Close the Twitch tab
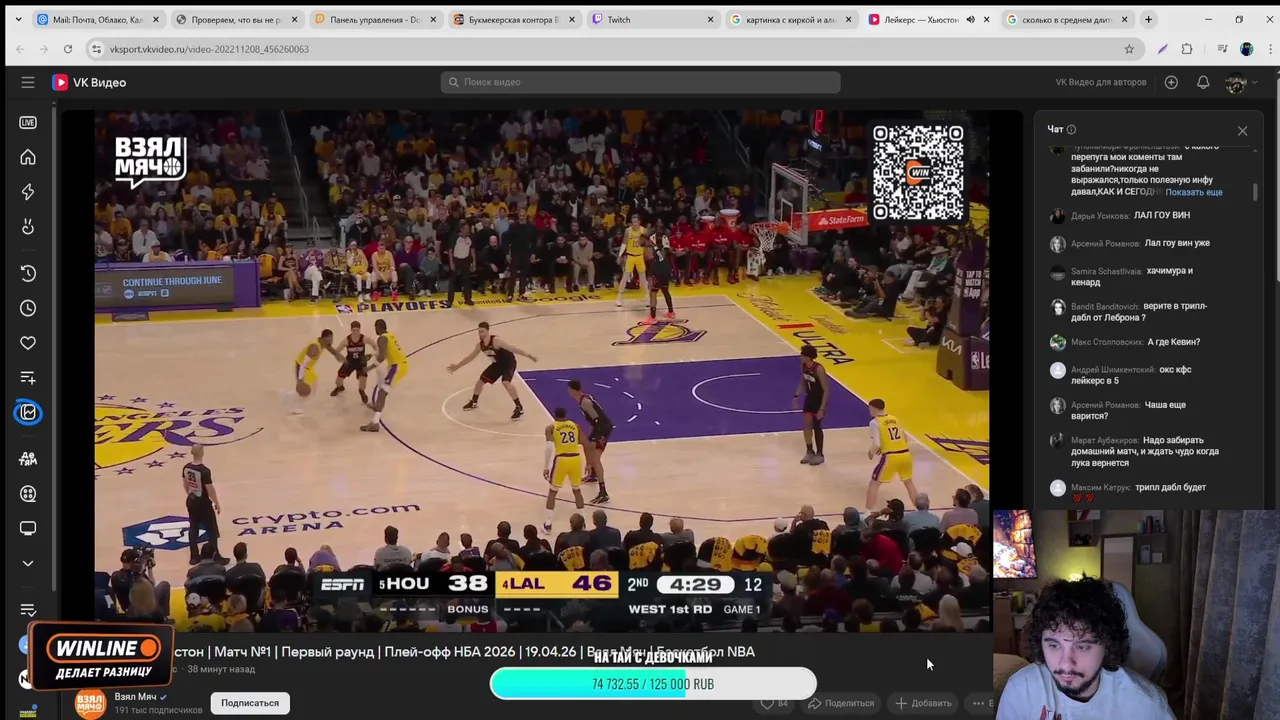 711,19
